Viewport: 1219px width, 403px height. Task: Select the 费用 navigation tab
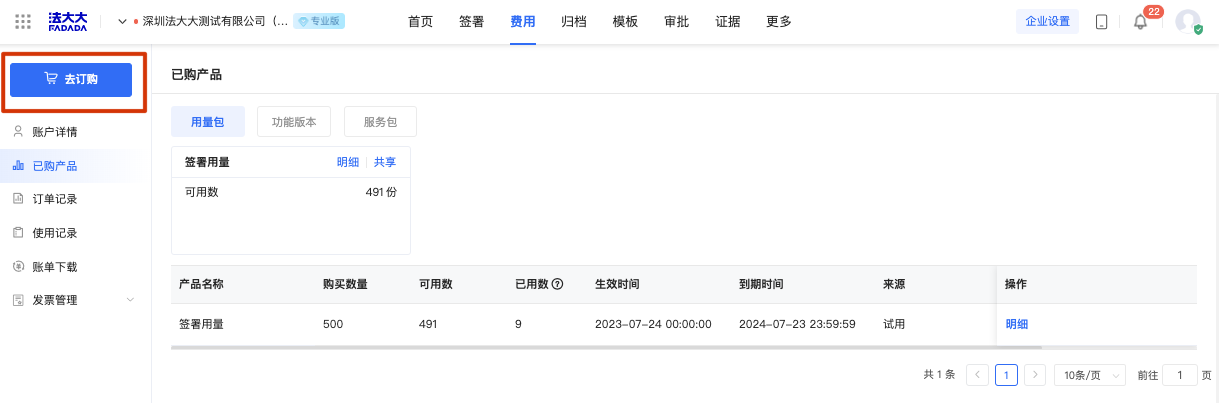522,21
